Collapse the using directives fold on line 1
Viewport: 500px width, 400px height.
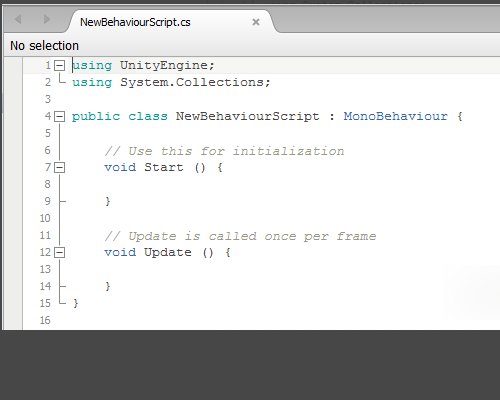(59, 65)
